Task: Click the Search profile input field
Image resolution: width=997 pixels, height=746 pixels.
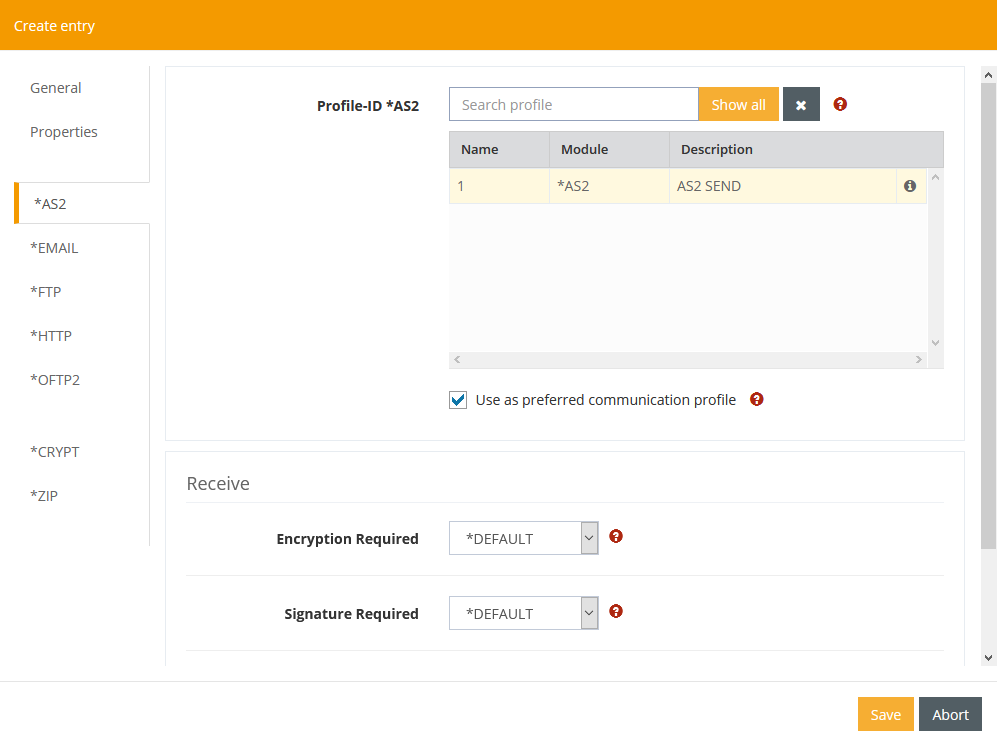Action: coord(573,105)
